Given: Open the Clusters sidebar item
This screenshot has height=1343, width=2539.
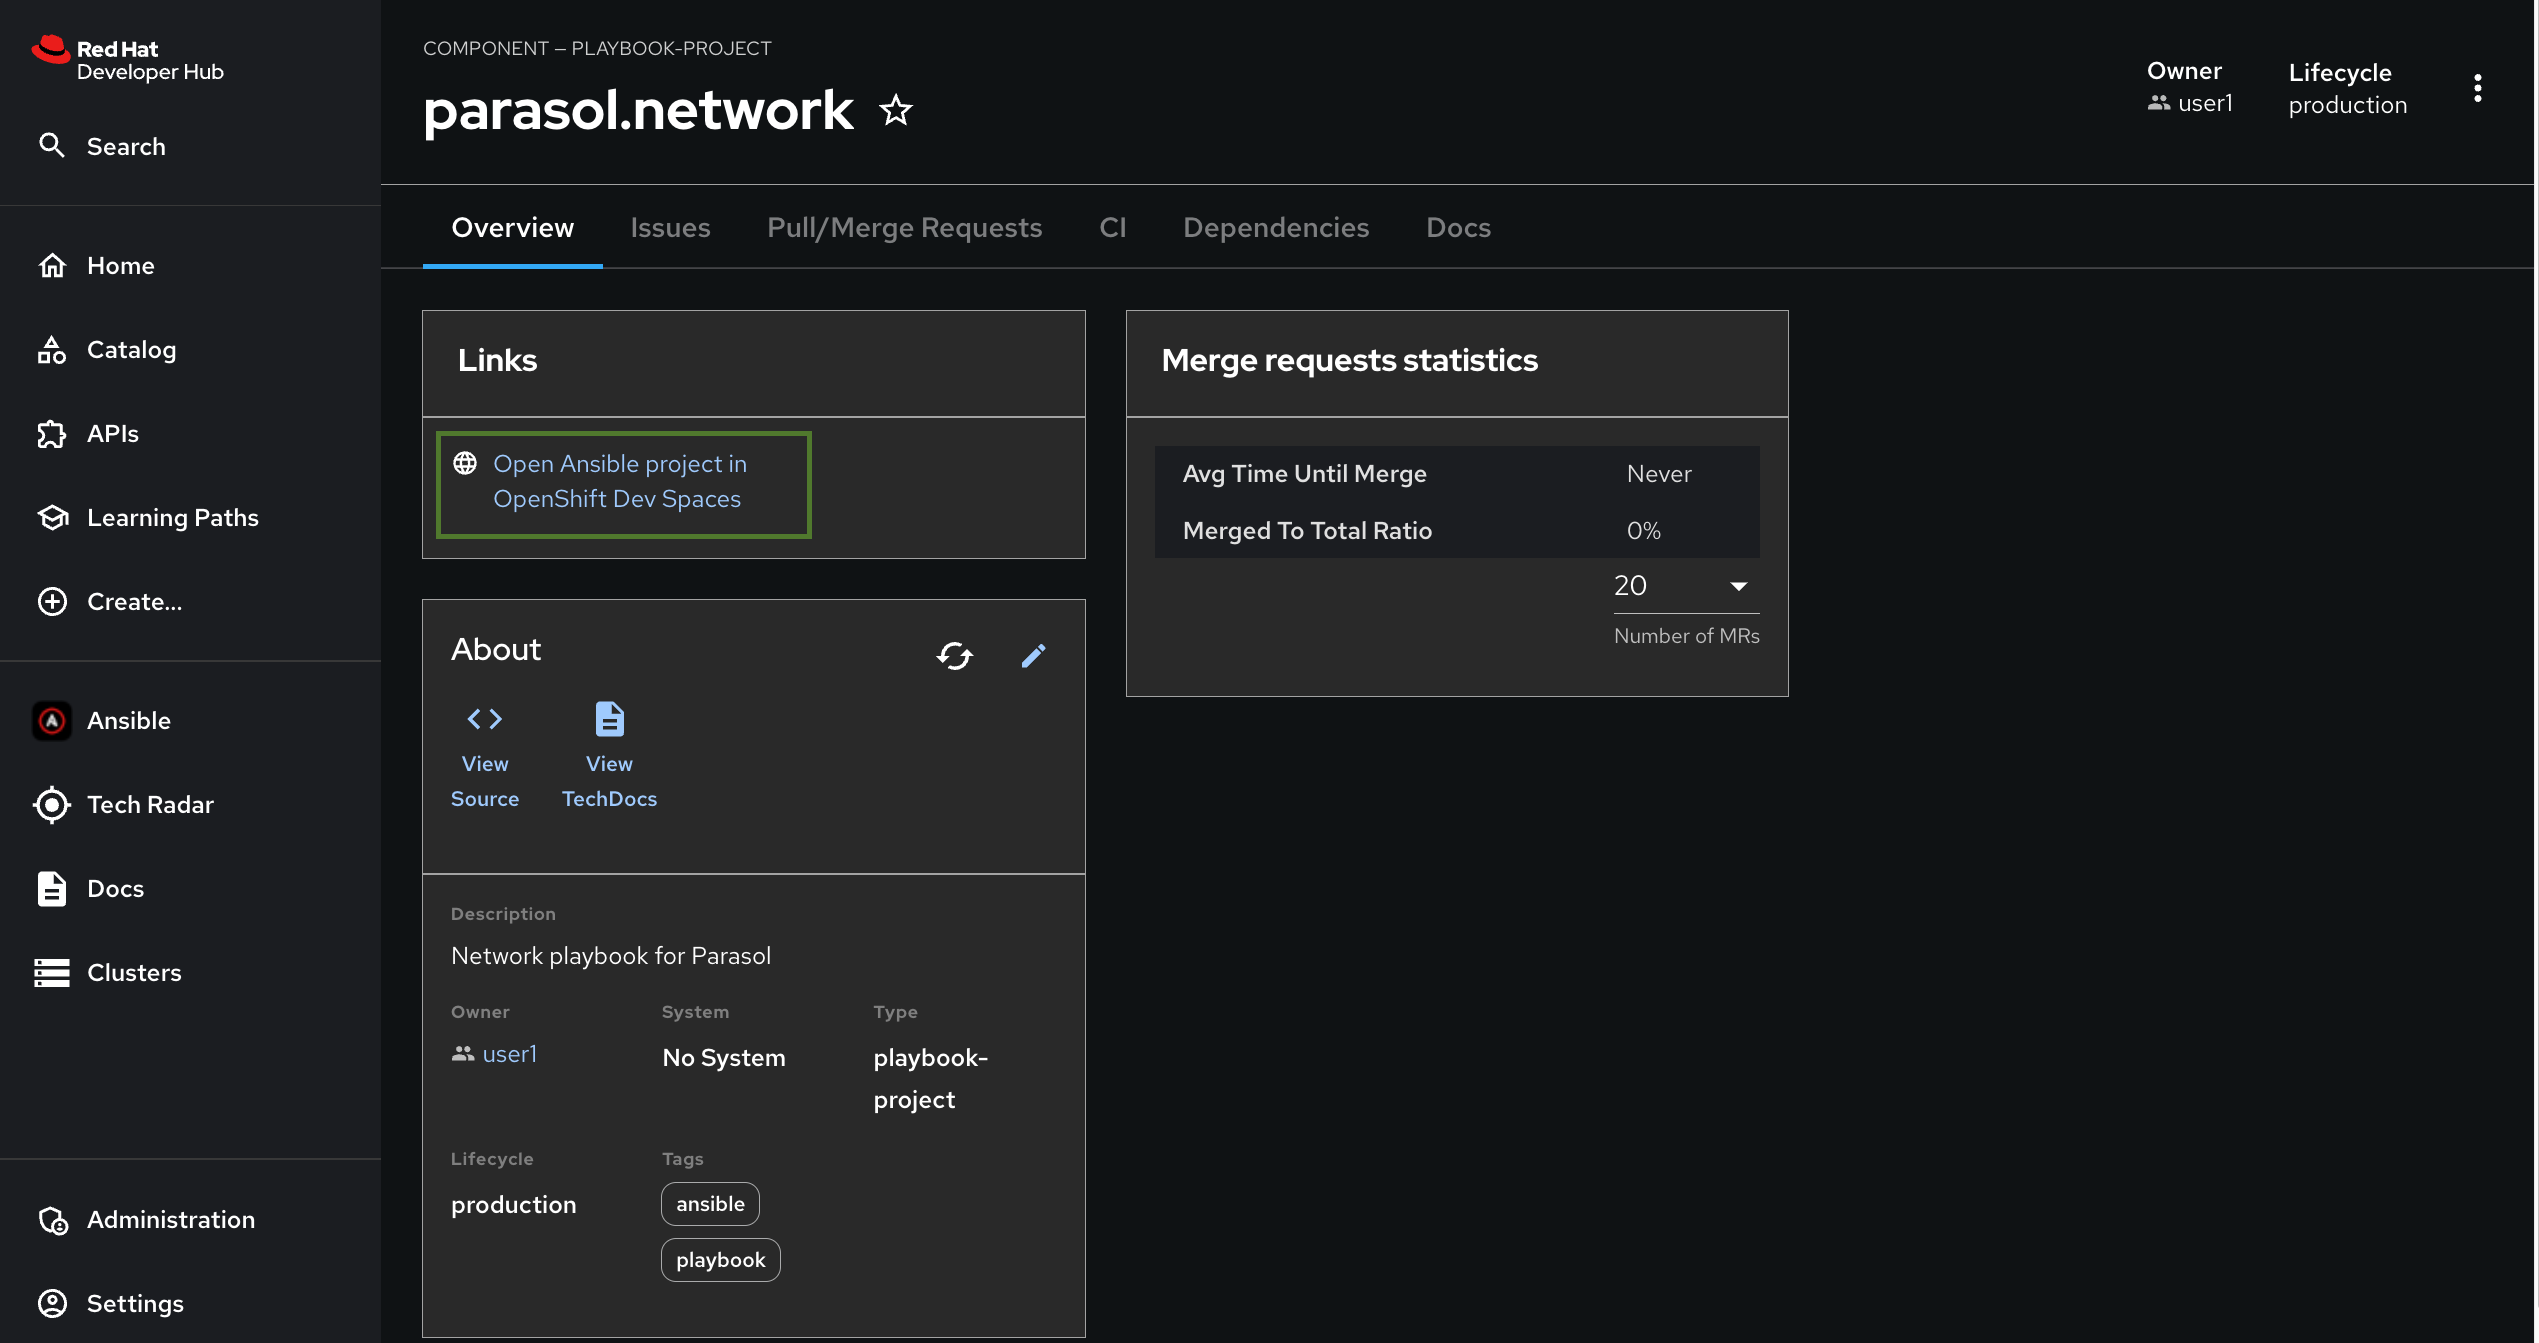Looking at the screenshot, I should pyautogui.click(x=134, y=973).
